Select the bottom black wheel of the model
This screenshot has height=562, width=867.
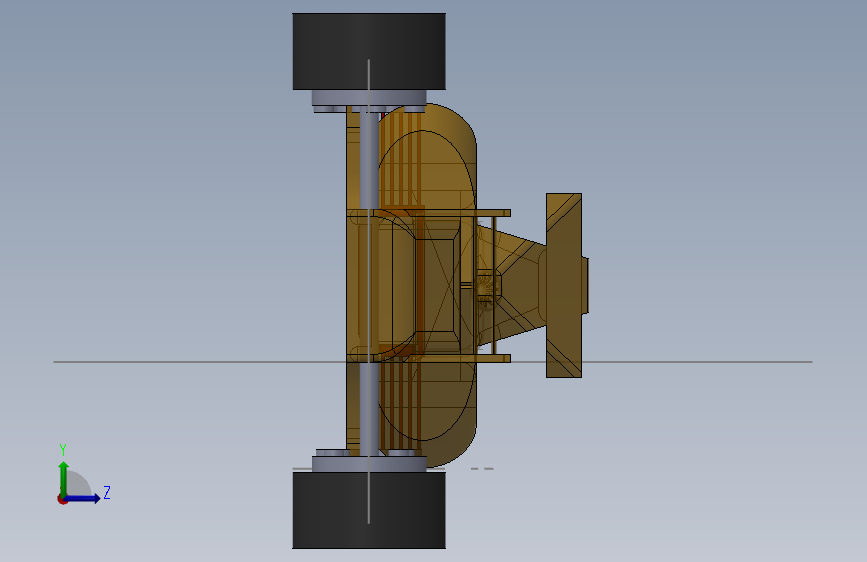click(x=369, y=510)
